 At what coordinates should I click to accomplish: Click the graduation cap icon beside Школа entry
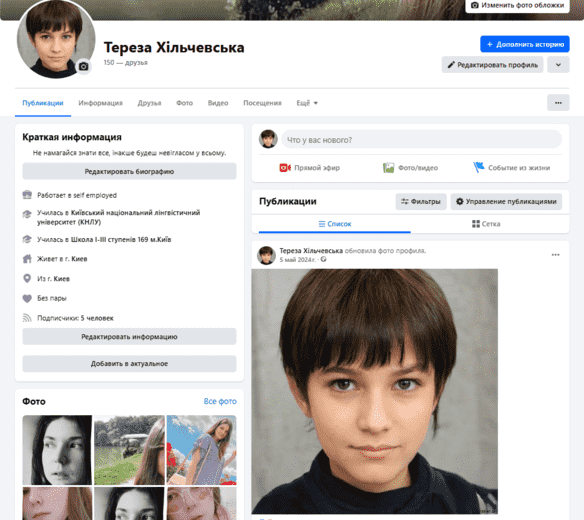coord(27,239)
